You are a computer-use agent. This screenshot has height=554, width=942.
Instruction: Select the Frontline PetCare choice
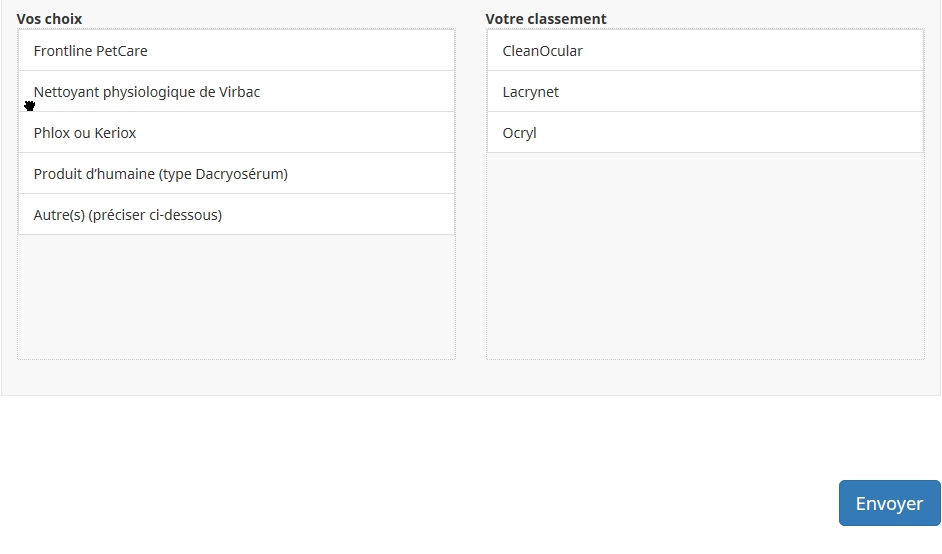236,51
